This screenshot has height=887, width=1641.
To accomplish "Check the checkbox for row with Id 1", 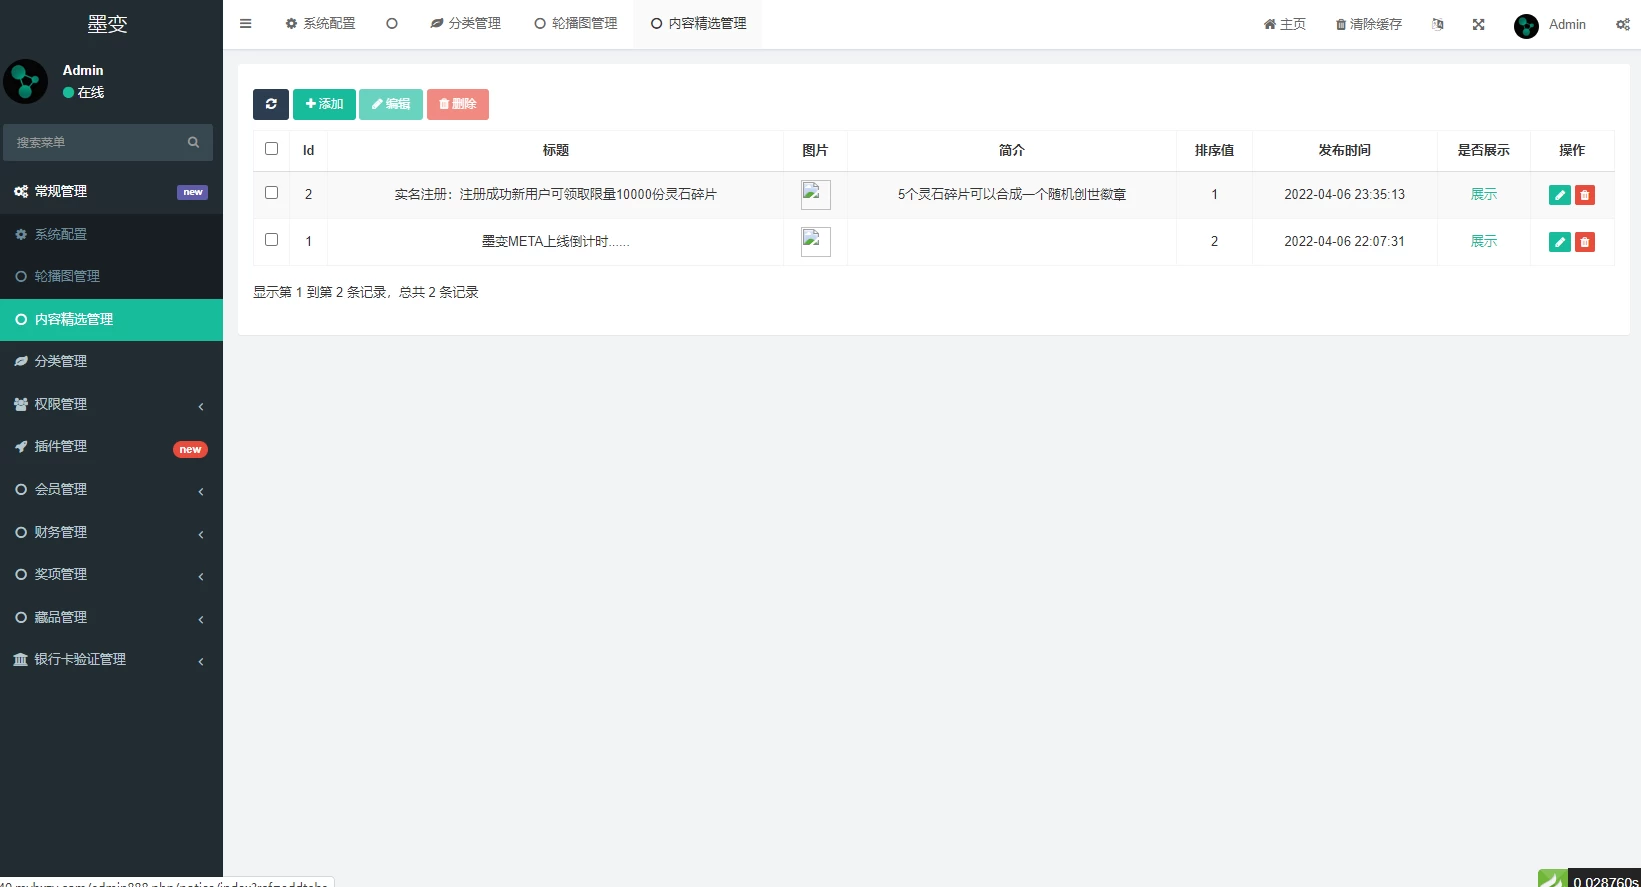I will (x=271, y=240).
